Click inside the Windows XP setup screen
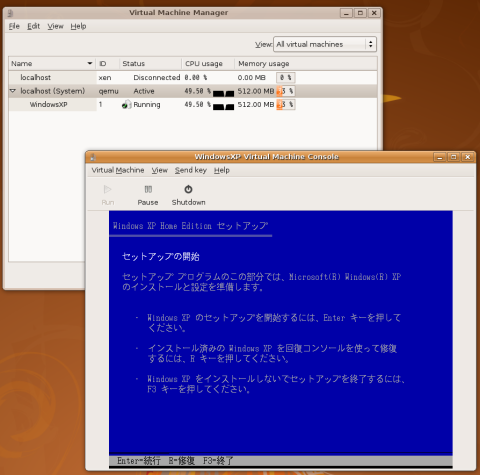Viewport: 480px width, 475px height. click(x=281, y=339)
